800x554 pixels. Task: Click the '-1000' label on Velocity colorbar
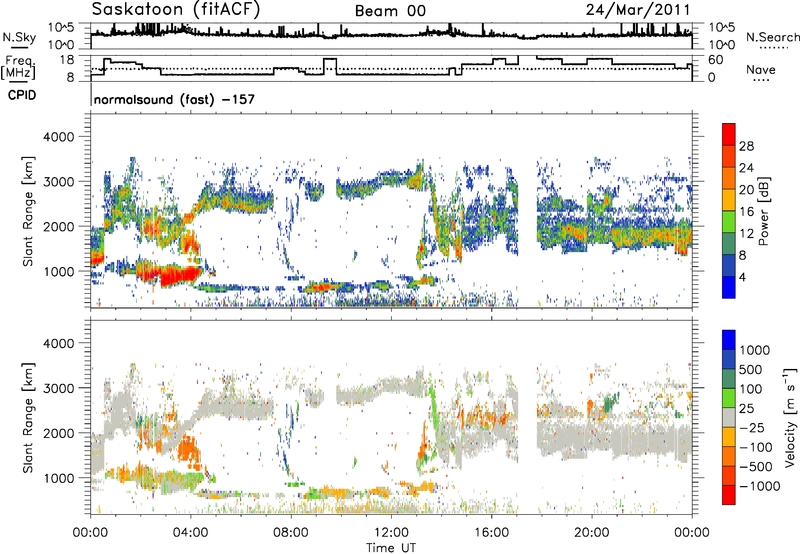(x=760, y=486)
